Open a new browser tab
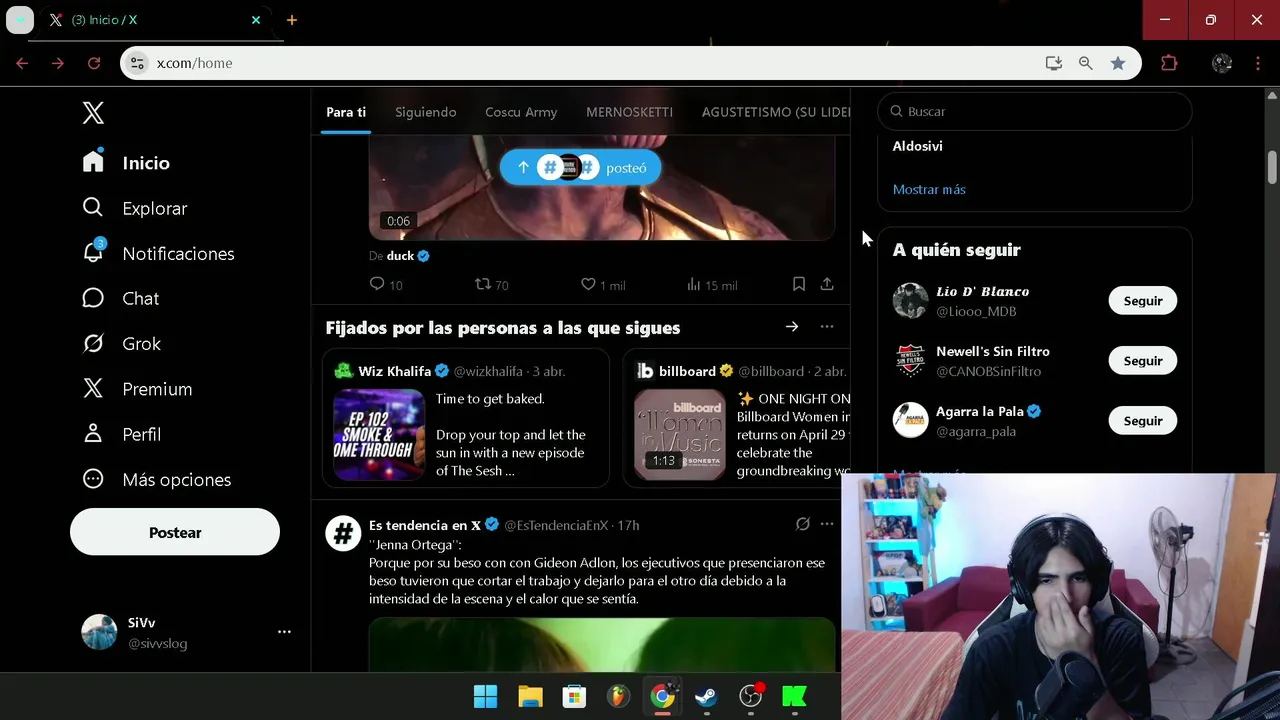This screenshot has width=1280, height=720. click(x=292, y=20)
